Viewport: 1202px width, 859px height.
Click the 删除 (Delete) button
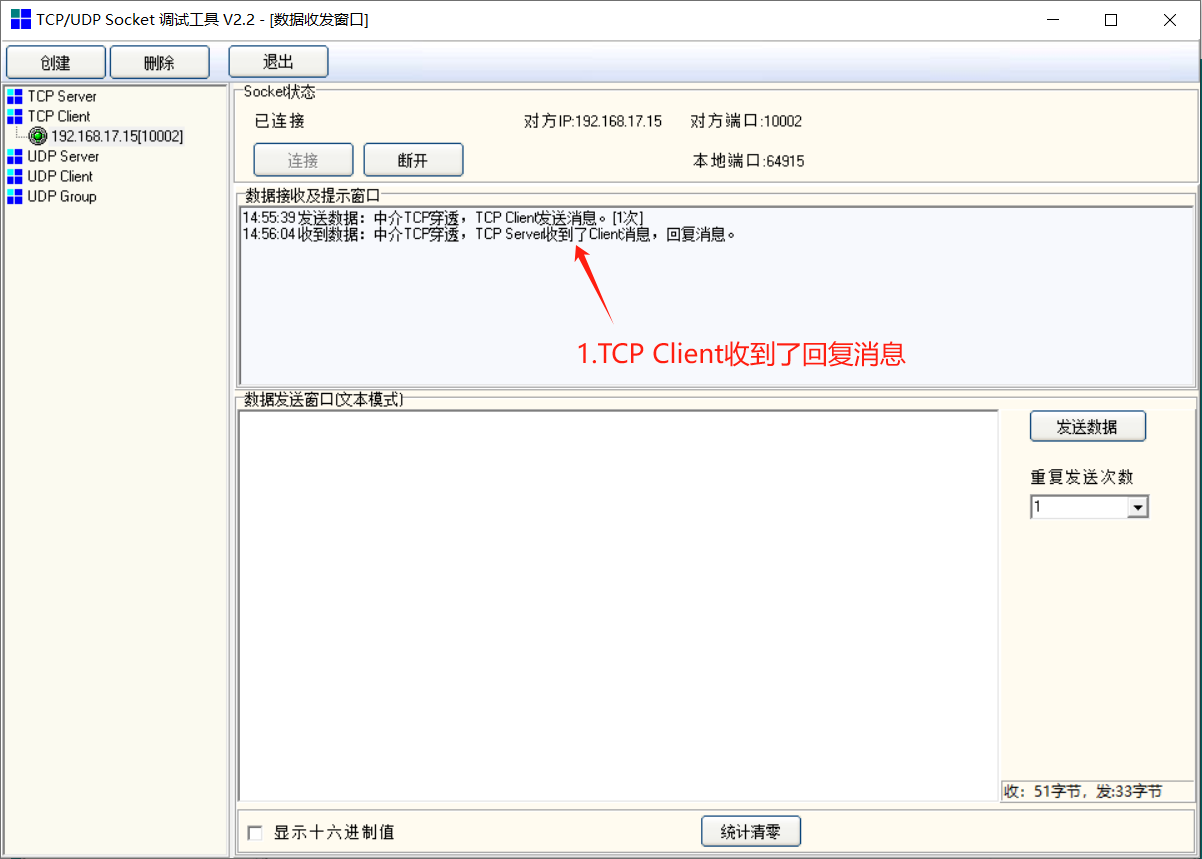click(x=159, y=61)
